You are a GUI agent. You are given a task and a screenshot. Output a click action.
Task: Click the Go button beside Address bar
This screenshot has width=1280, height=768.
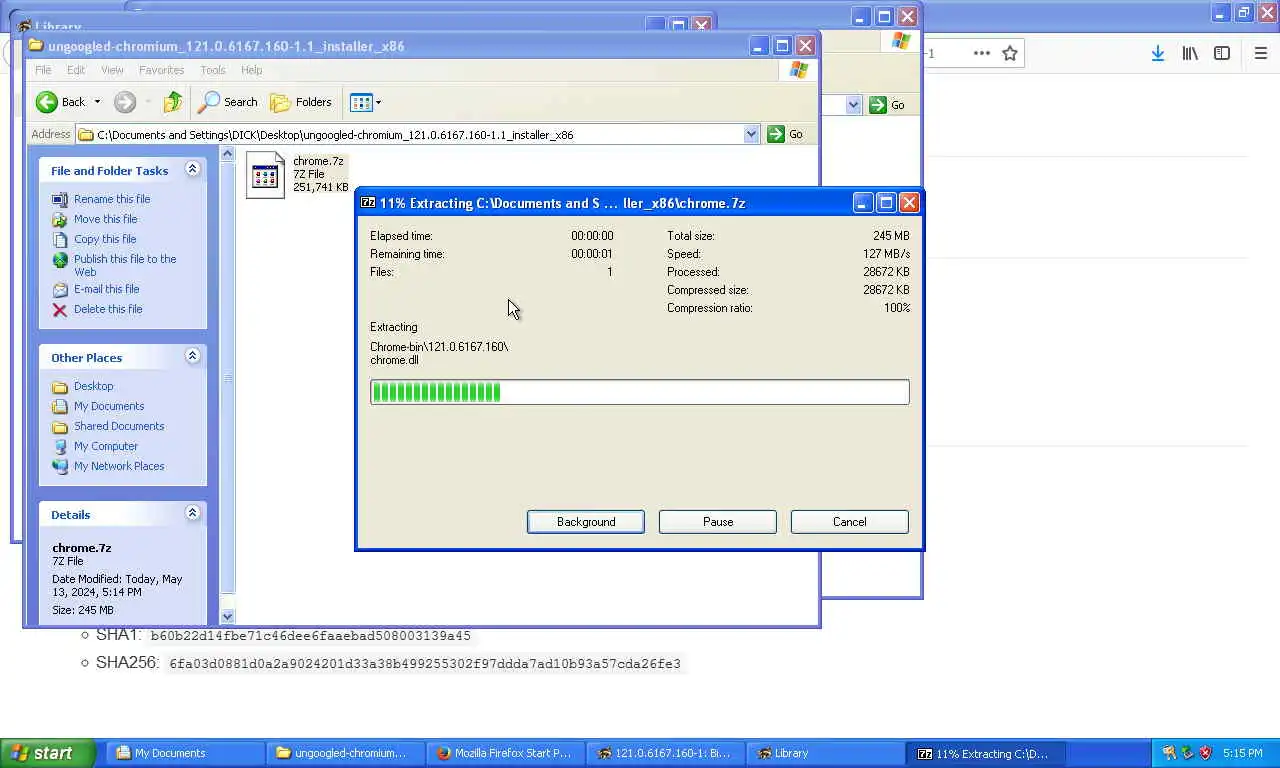786,134
